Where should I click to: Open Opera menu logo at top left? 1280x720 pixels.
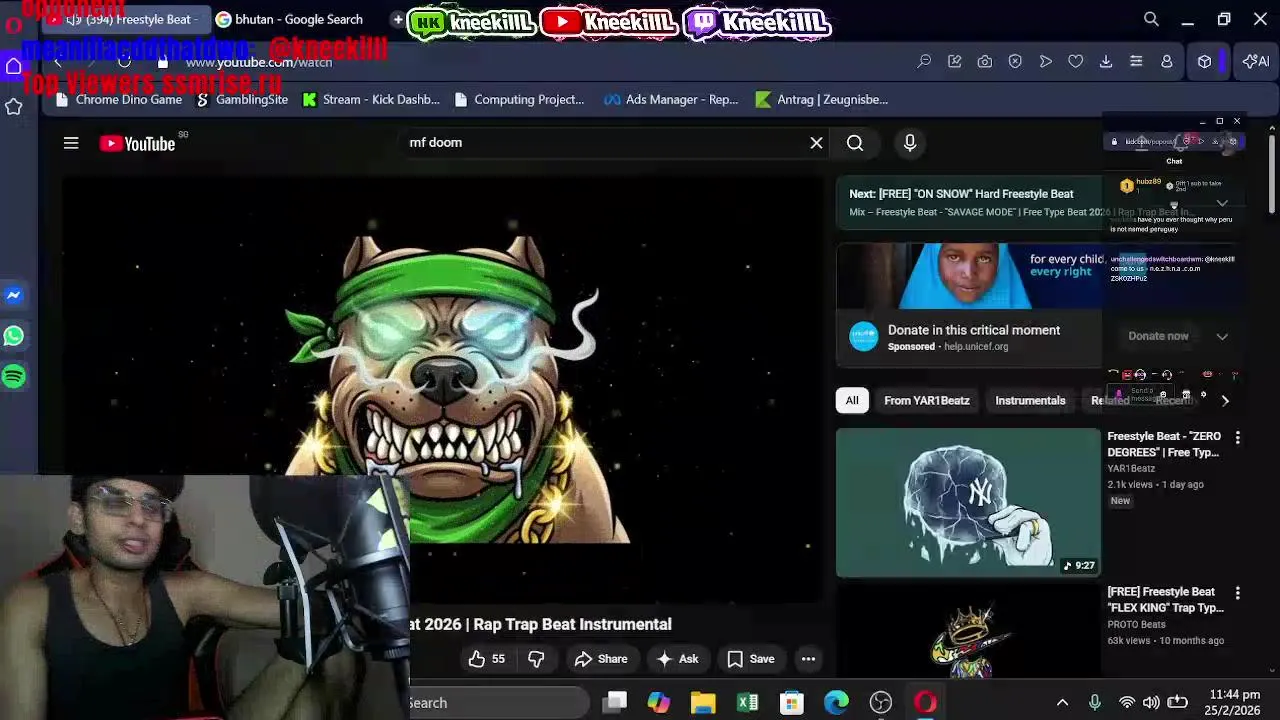coord(13,25)
